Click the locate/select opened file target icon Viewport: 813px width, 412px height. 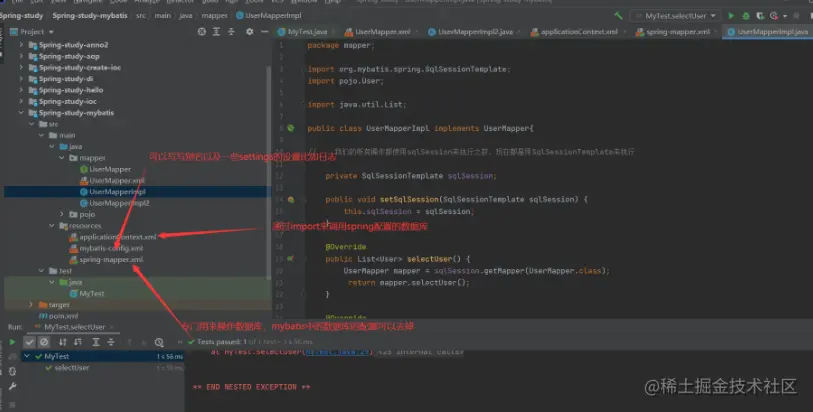coord(202,32)
